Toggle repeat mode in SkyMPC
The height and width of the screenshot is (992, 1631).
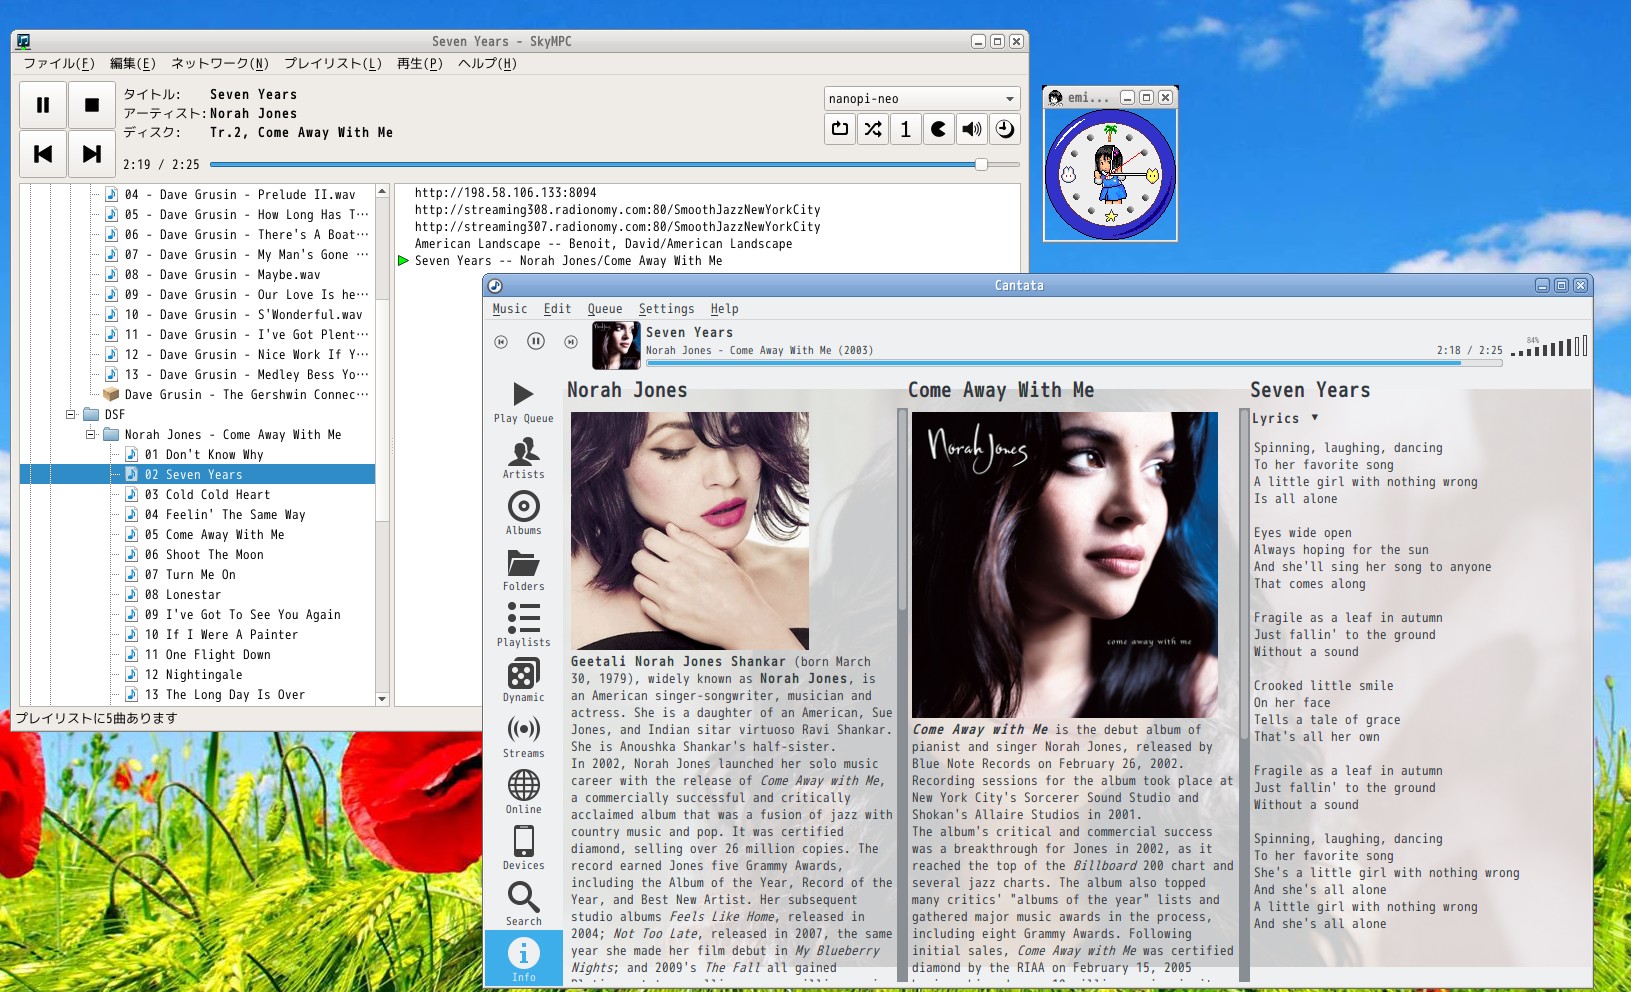click(x=840, y=129)
